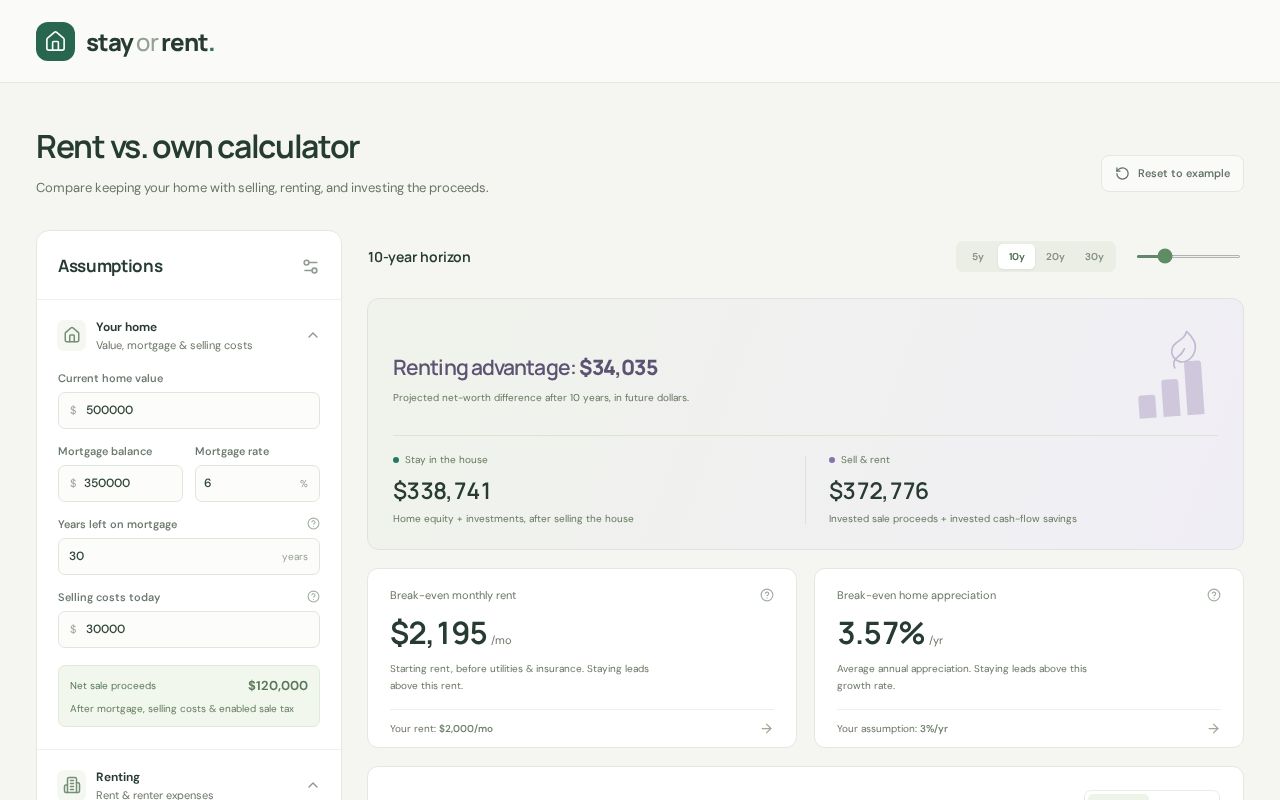Image resolution: width=1280 pixels, height=800 pixels.
Task: Adjust the horizon years slider handle
Action: click(x=1165, y=256)
